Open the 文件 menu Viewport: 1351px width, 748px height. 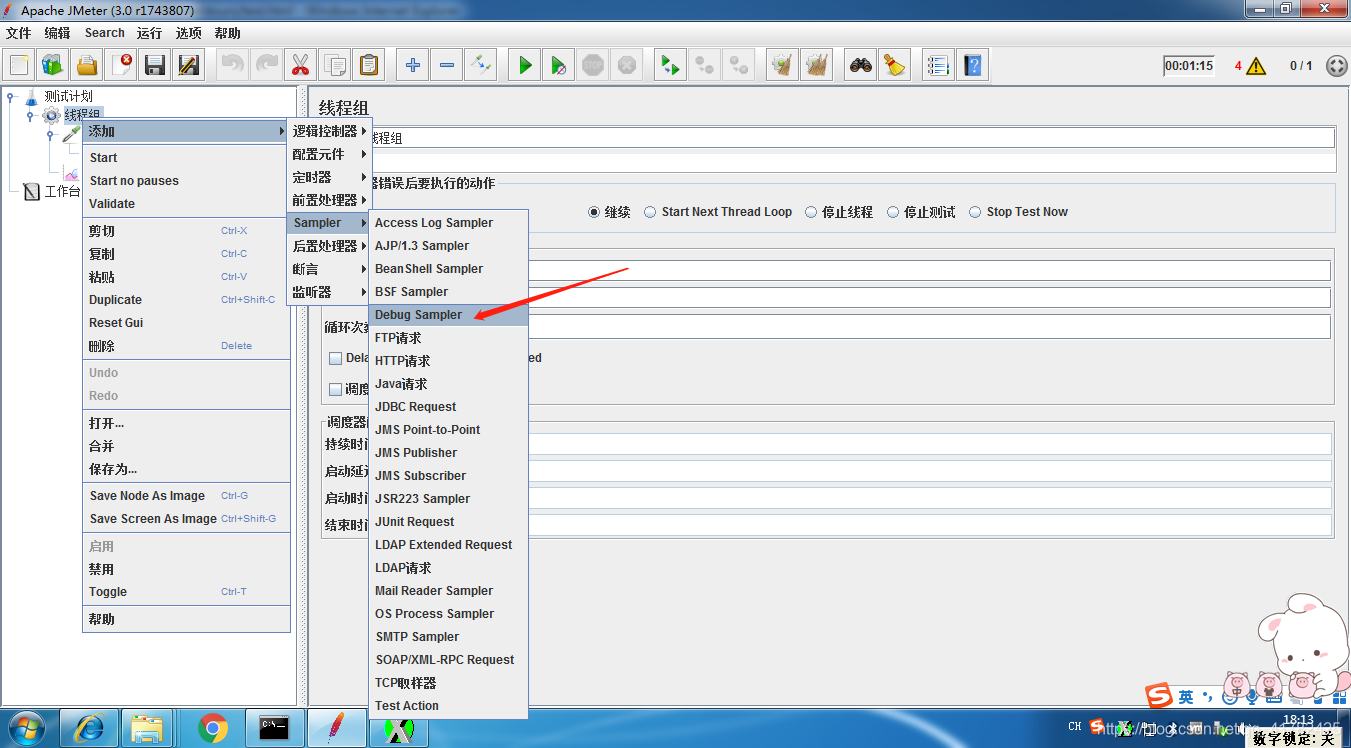pos(18,33)
